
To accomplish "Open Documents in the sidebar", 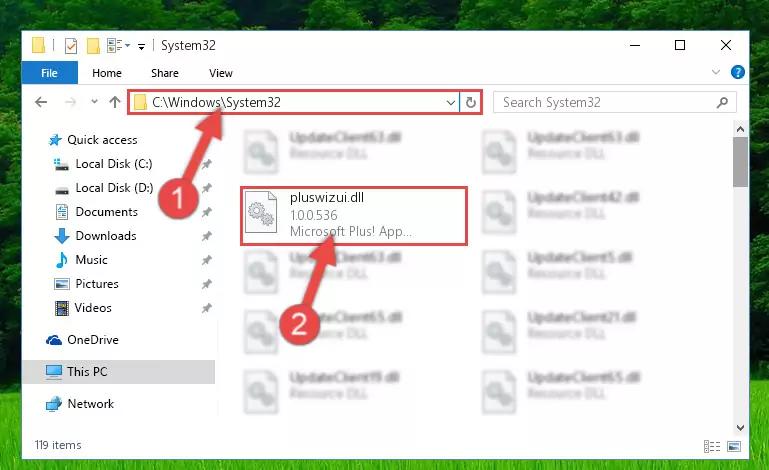I will [x=106, y=212].
